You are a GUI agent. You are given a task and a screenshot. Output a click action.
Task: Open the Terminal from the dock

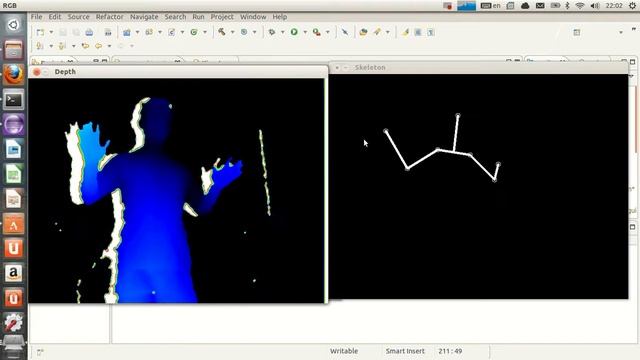[x=13, y=99]
